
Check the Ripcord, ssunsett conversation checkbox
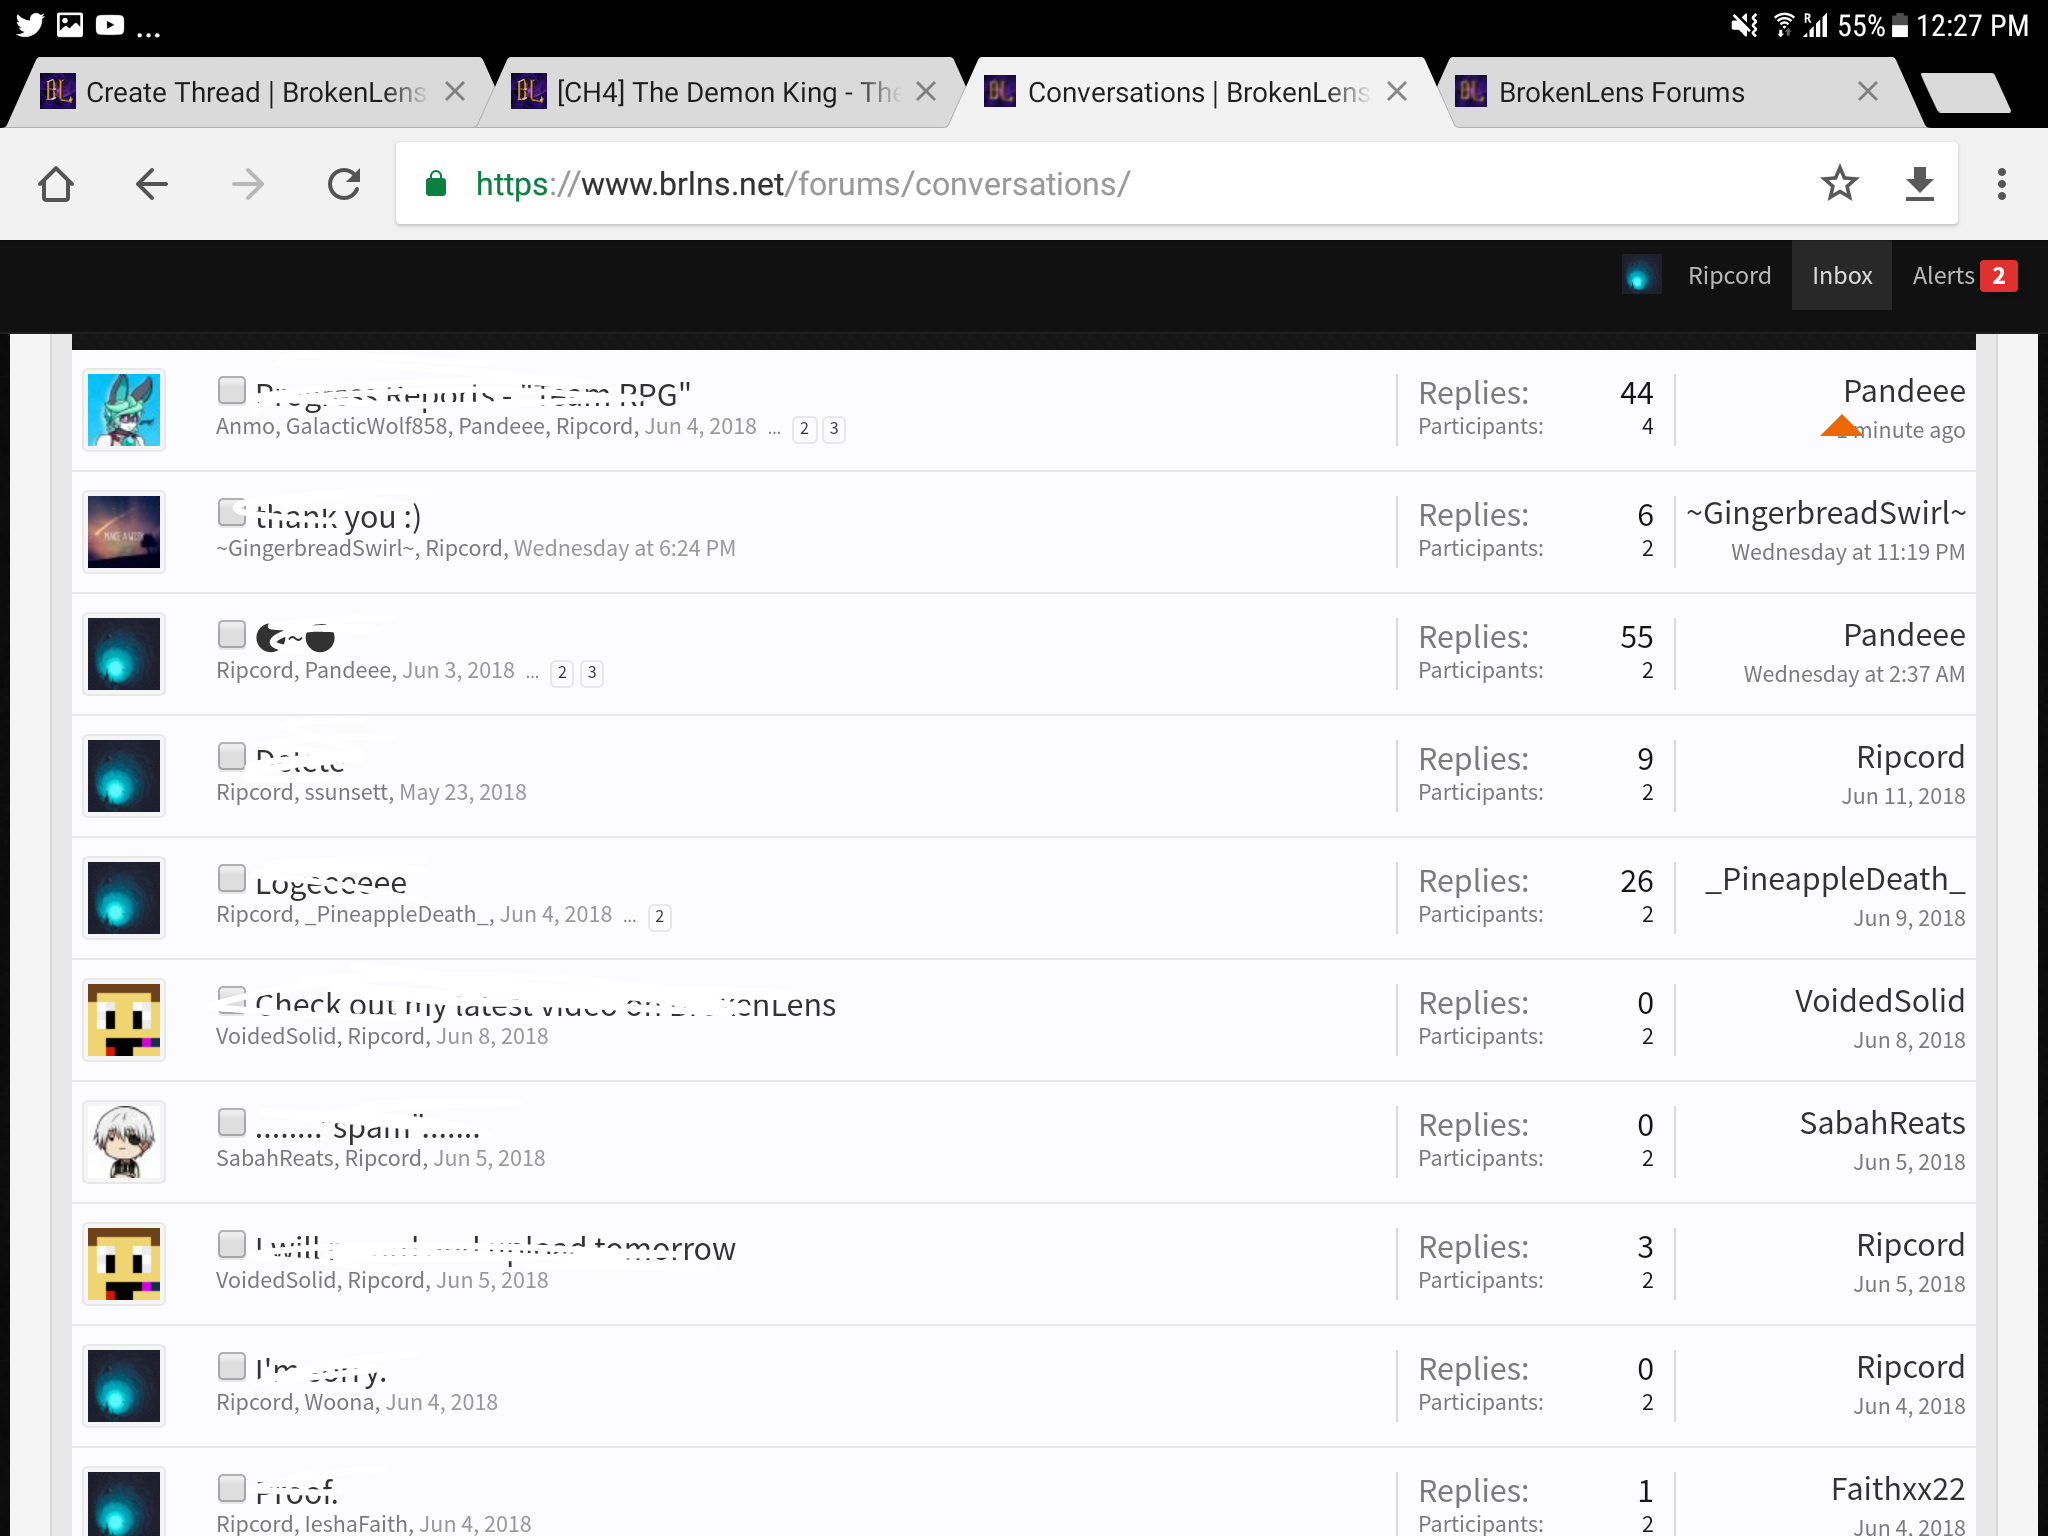[x=232, y=756]
